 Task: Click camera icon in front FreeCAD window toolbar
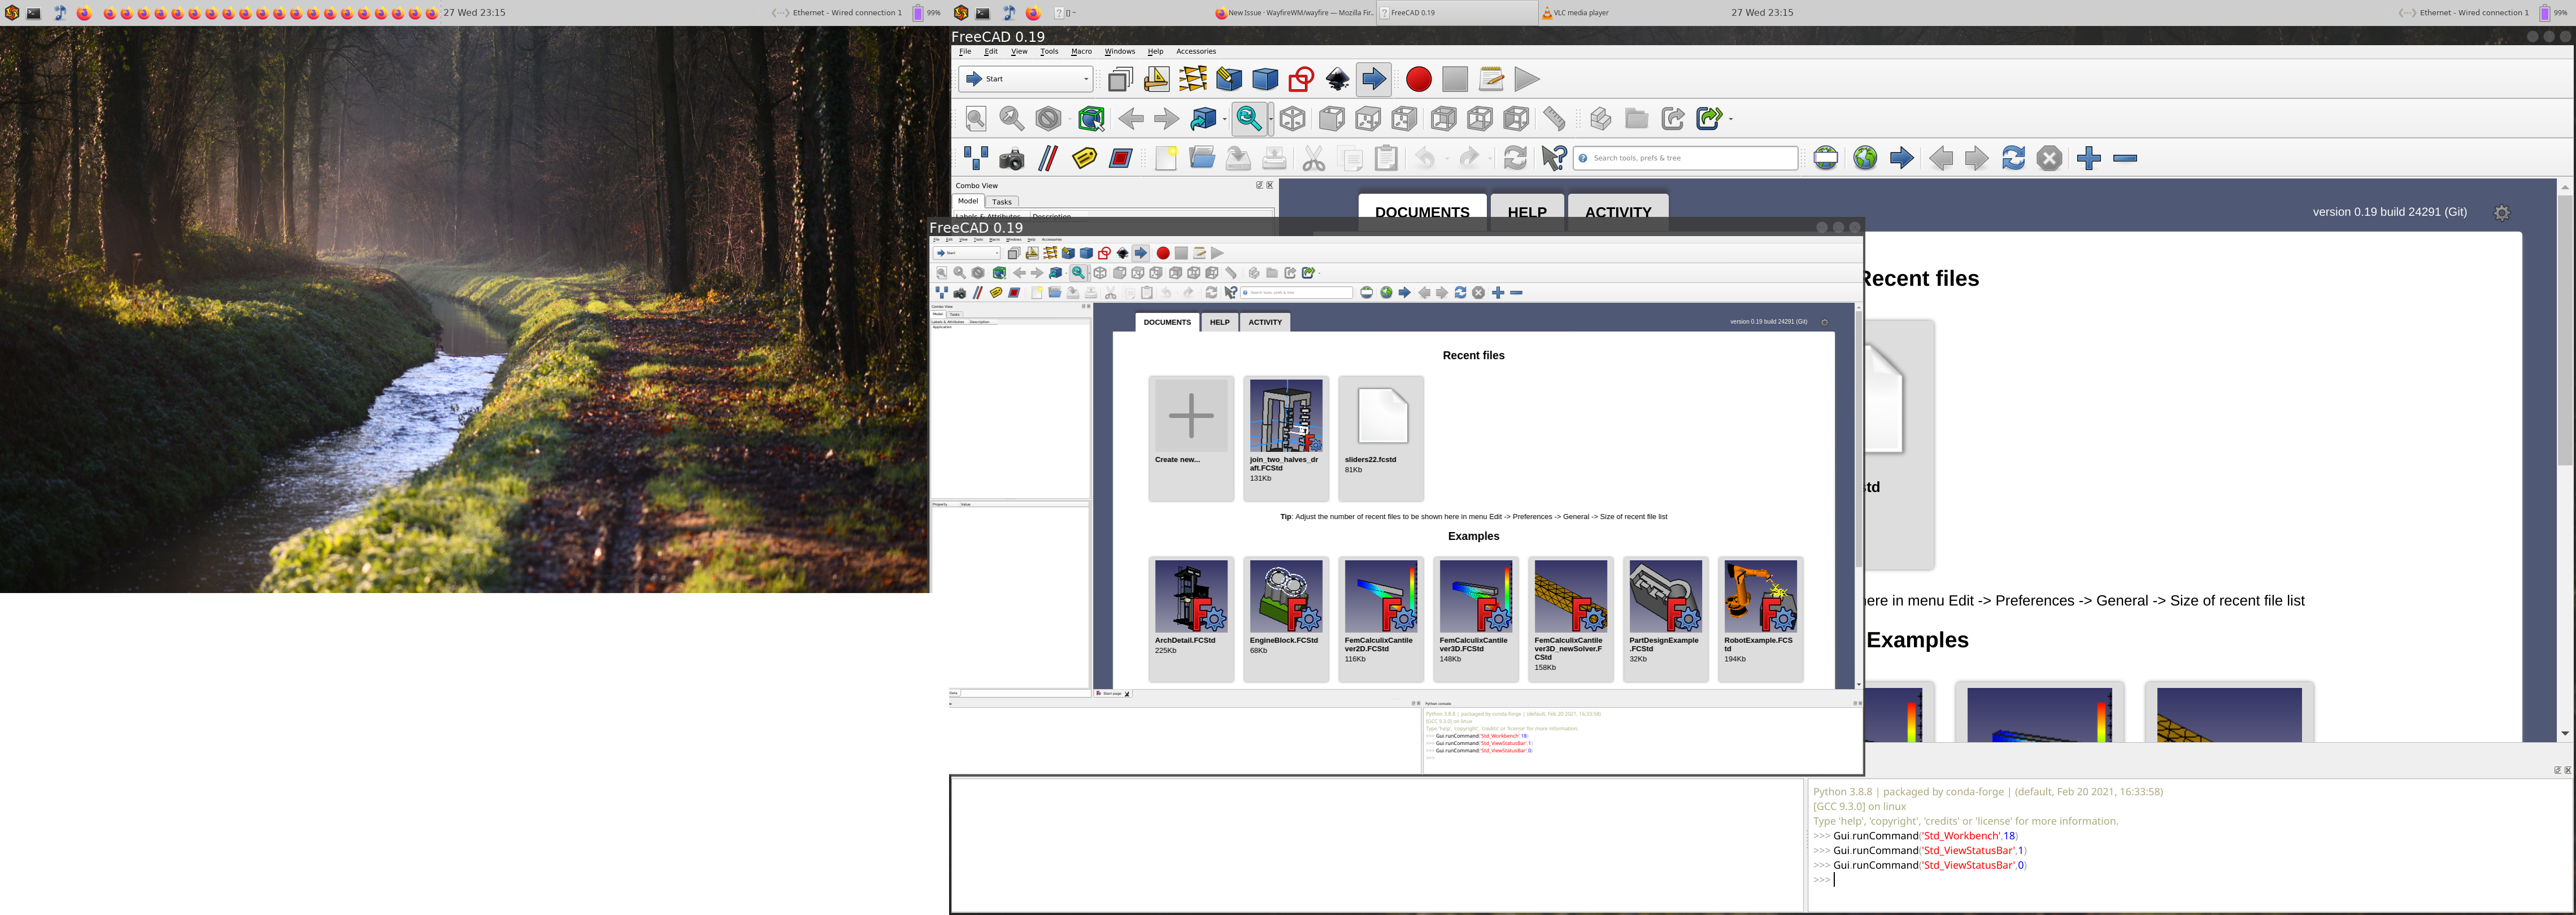(x=960, y=293)
